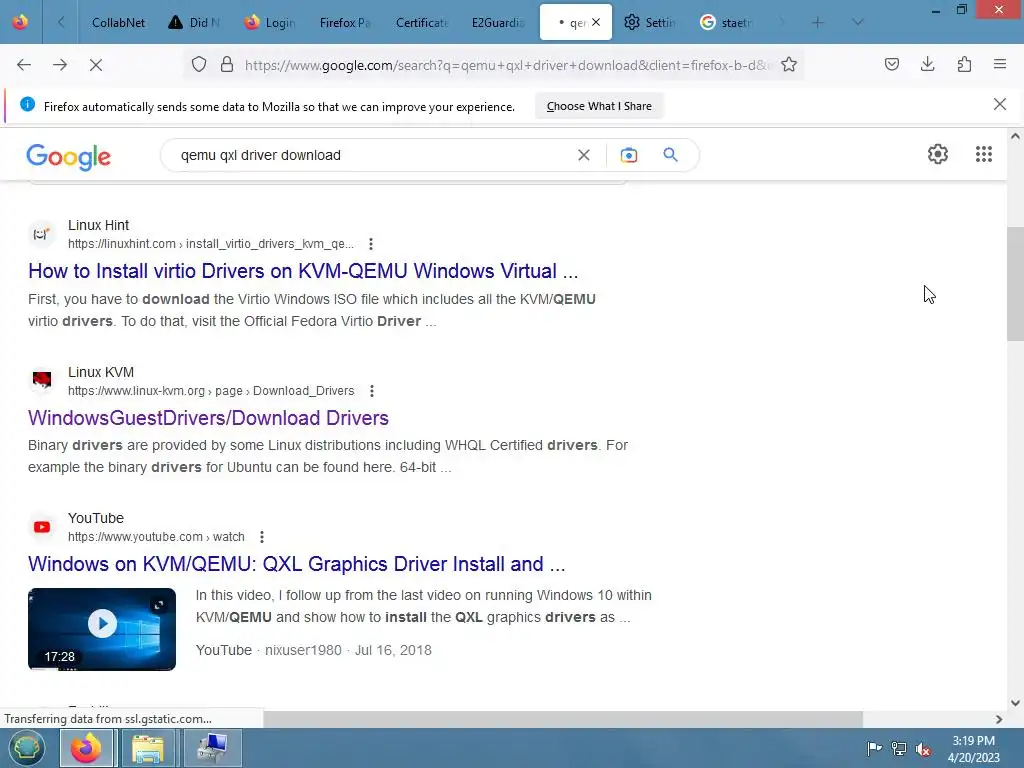1024x768 pixels.
Task: Open the youtube.com watch result URL
Action: (156, 537)
